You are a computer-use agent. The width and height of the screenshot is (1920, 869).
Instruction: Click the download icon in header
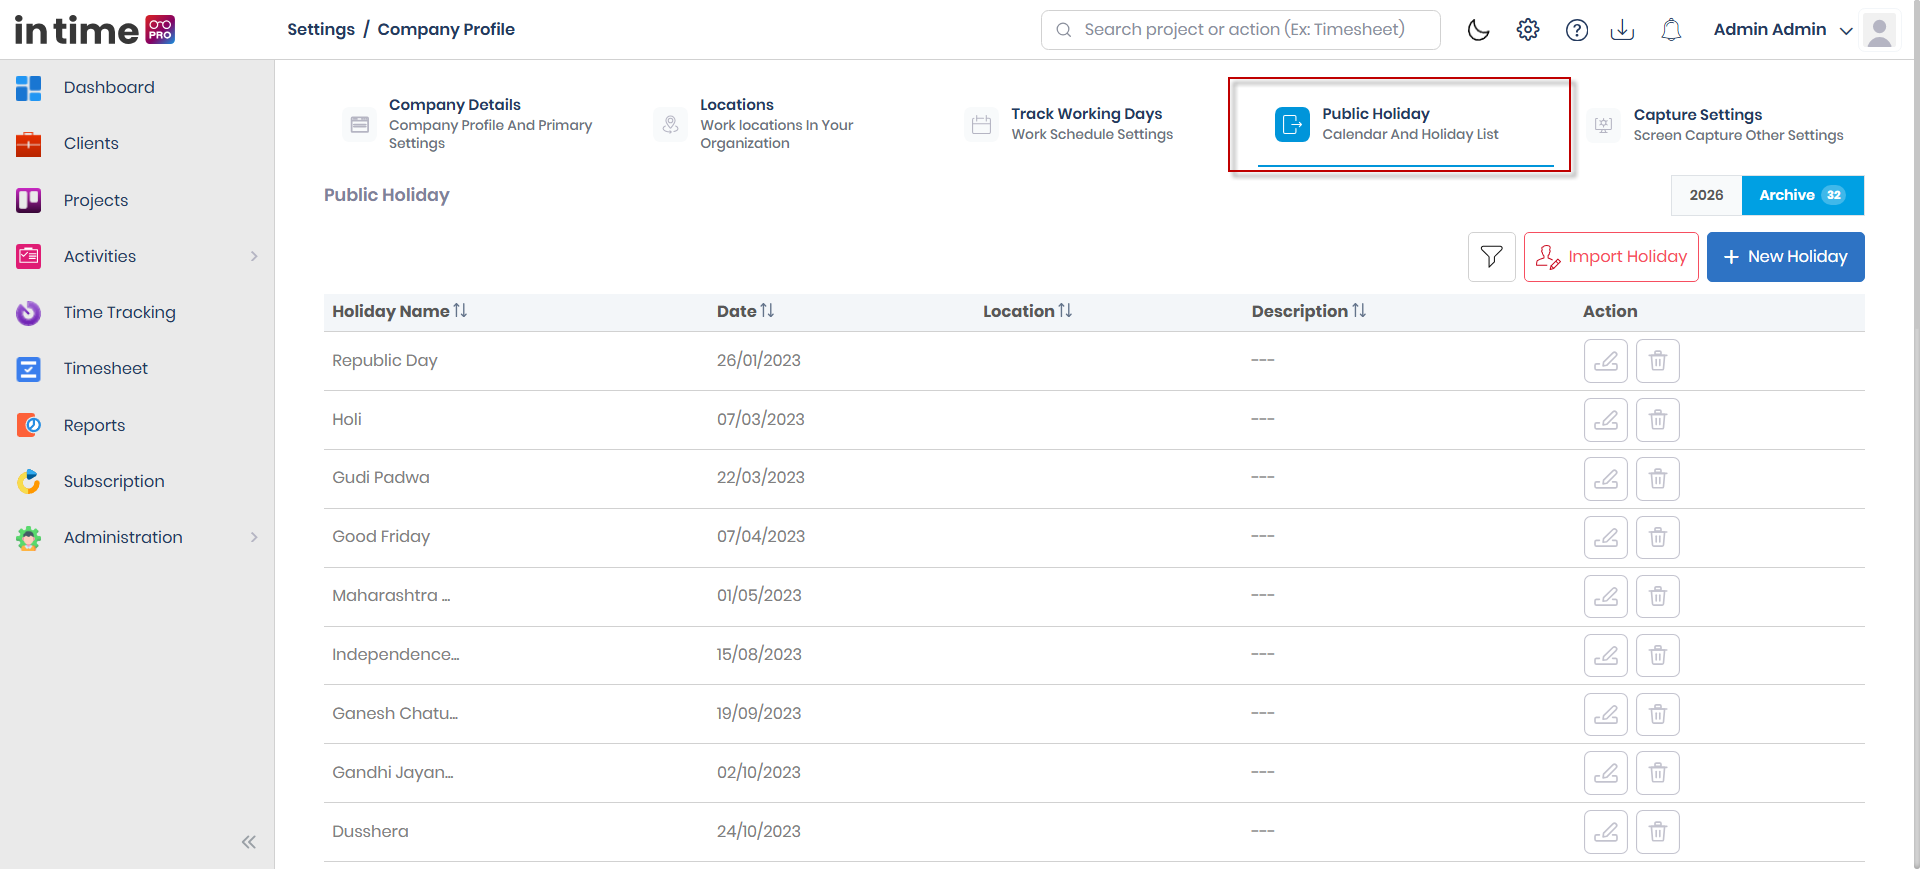[1623, 30]
